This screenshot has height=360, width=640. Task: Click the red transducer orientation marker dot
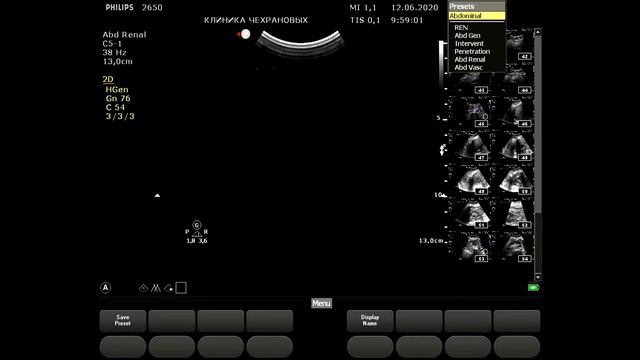245,34
